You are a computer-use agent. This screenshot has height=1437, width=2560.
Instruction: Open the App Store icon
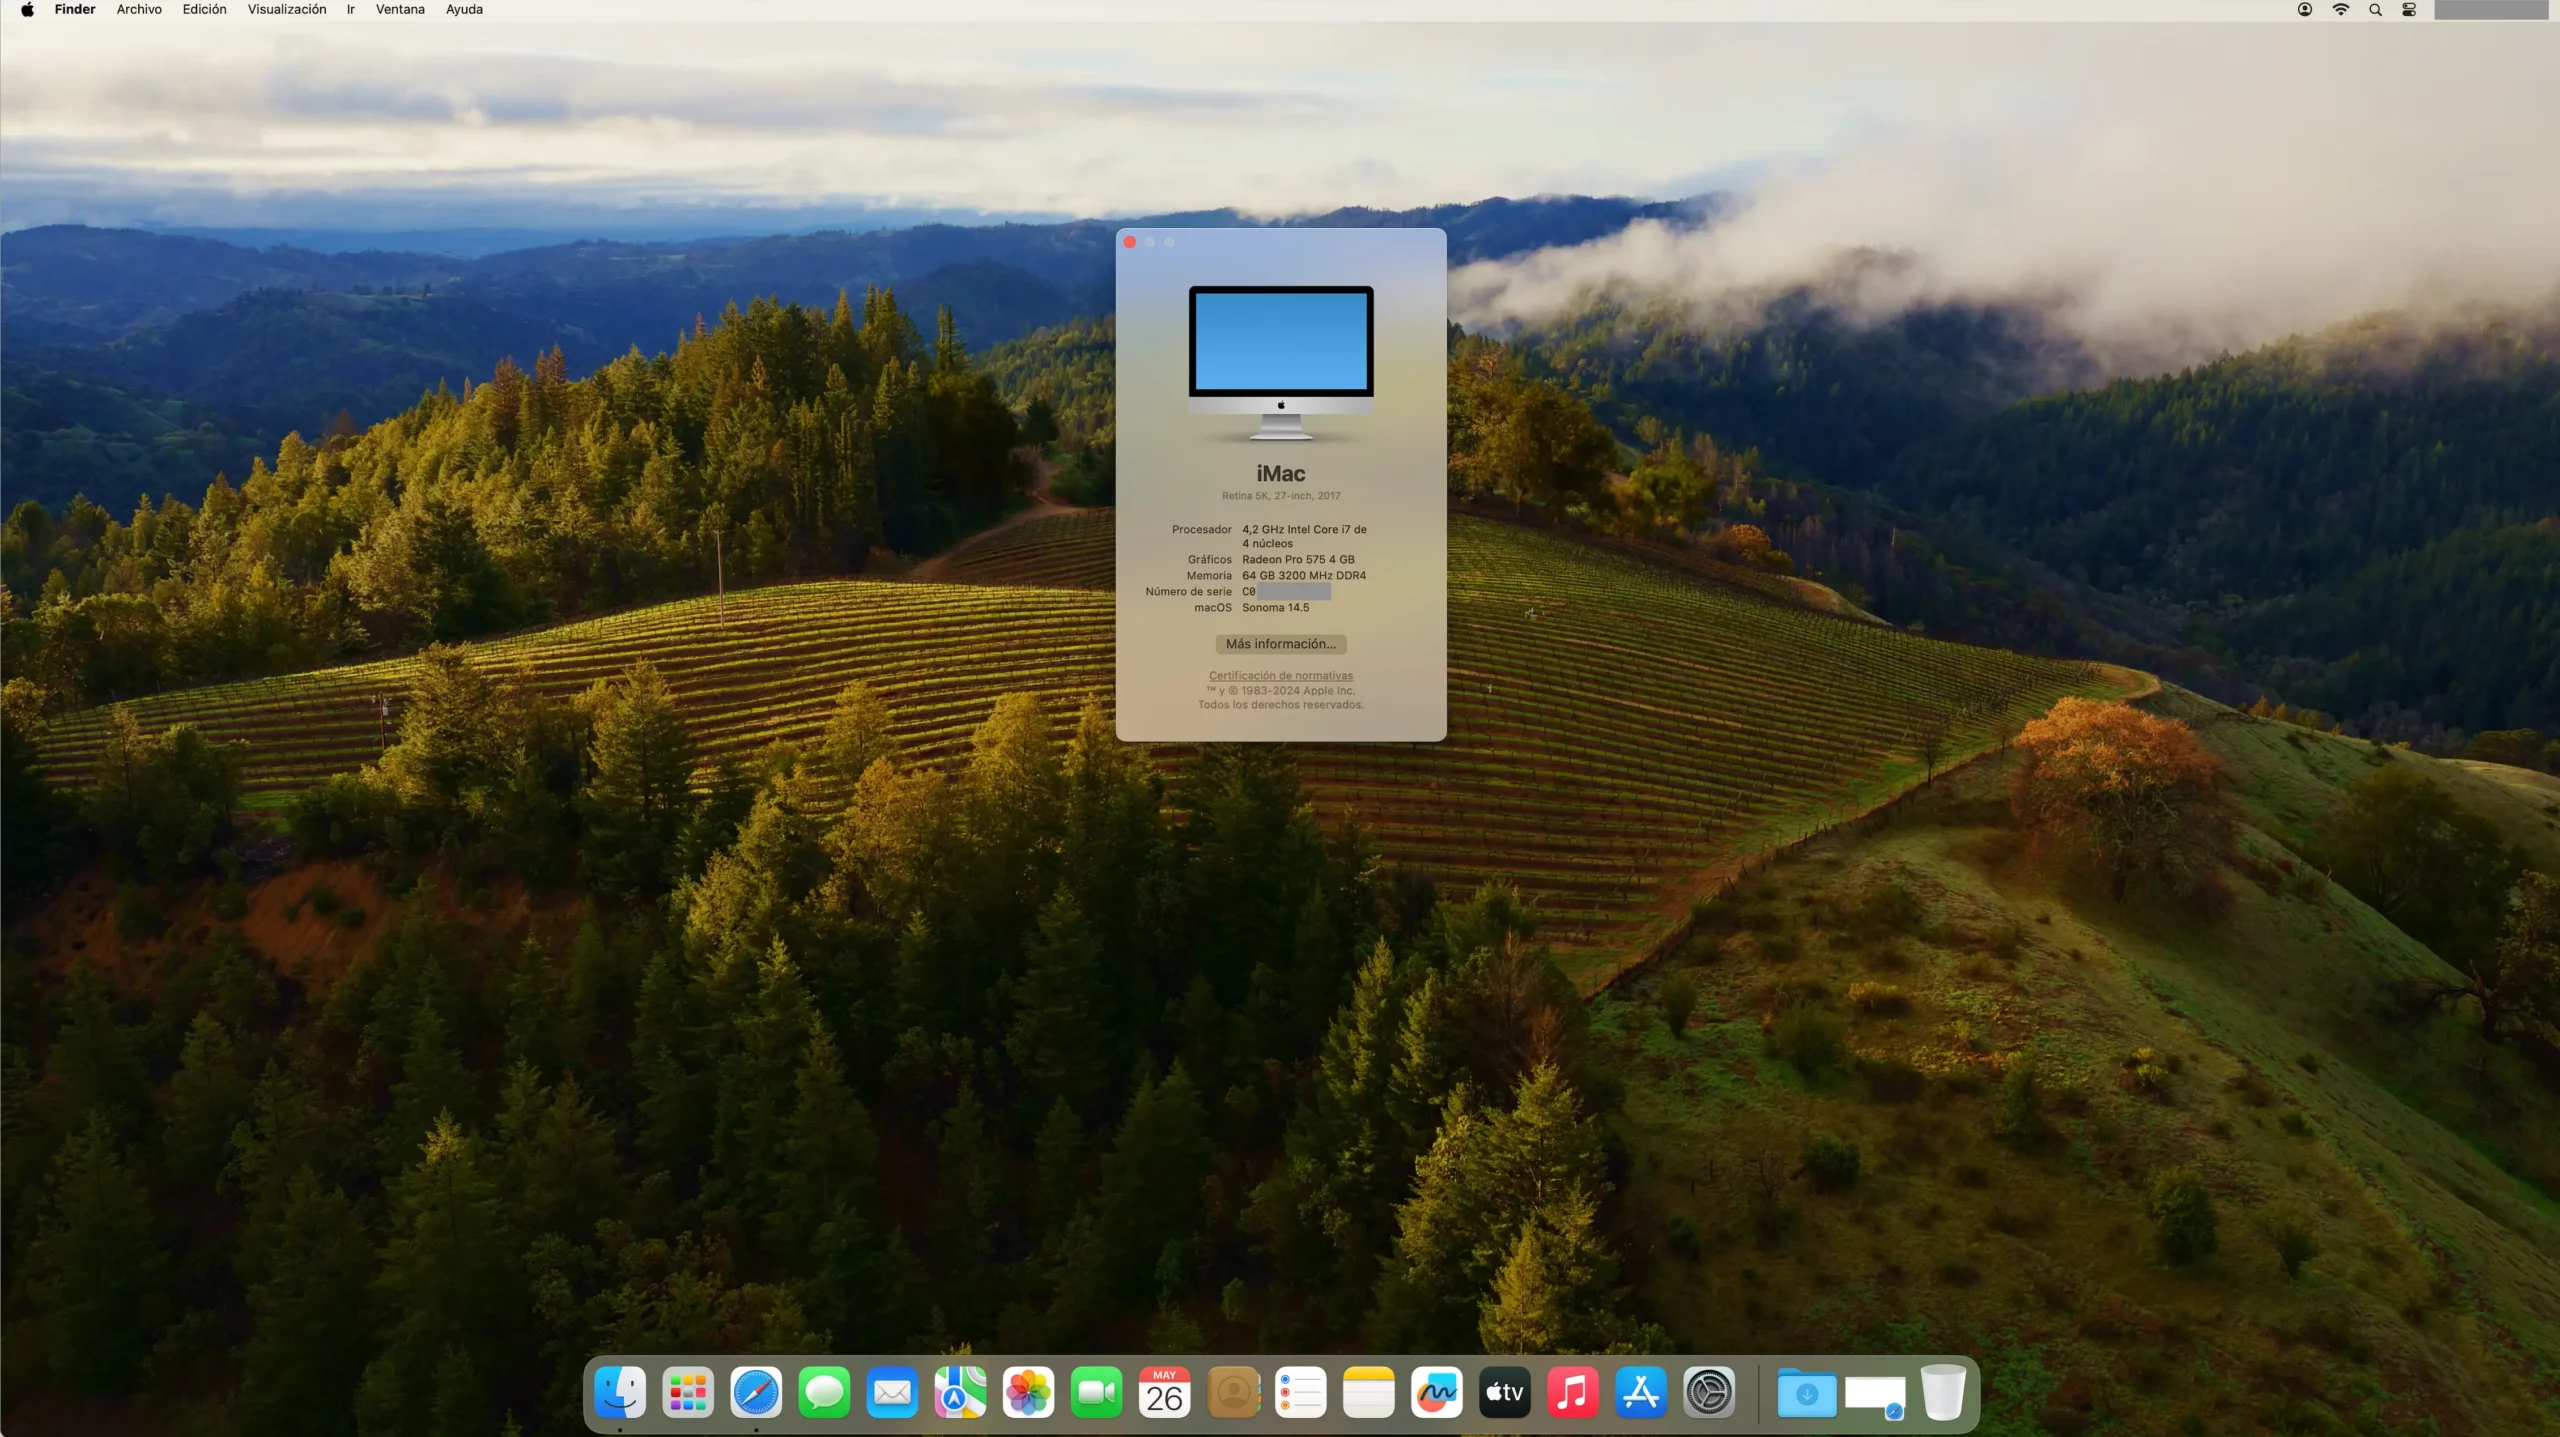[1641, 1392]
